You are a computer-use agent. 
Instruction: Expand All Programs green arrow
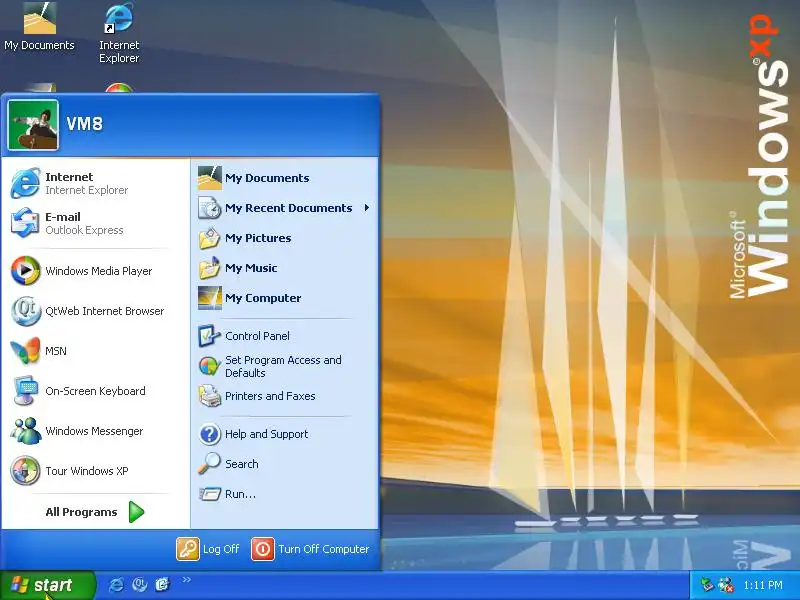[x=136, y=512]
